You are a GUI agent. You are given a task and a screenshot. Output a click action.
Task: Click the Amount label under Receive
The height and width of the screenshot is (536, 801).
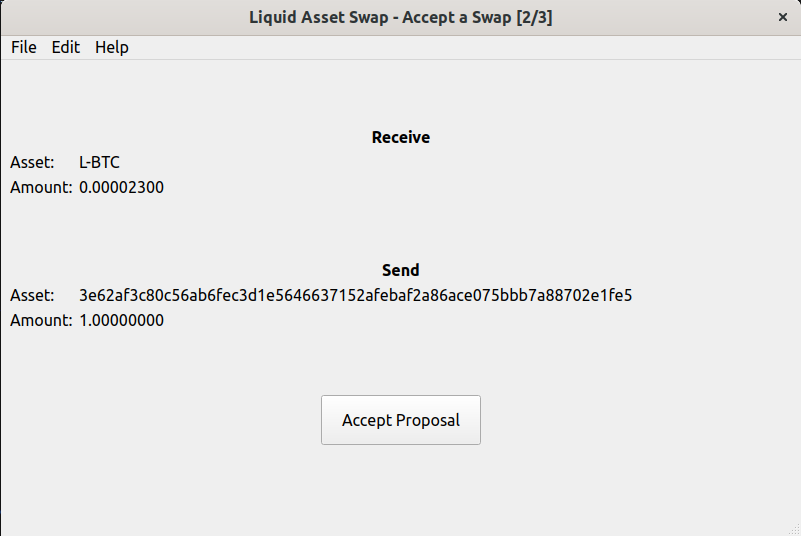(x=41, y=187)
